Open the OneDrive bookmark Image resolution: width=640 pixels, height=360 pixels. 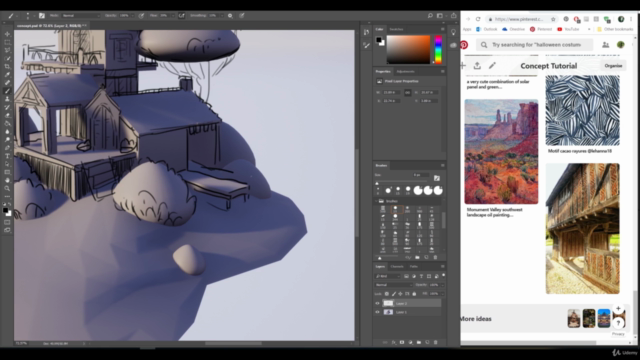513,29
